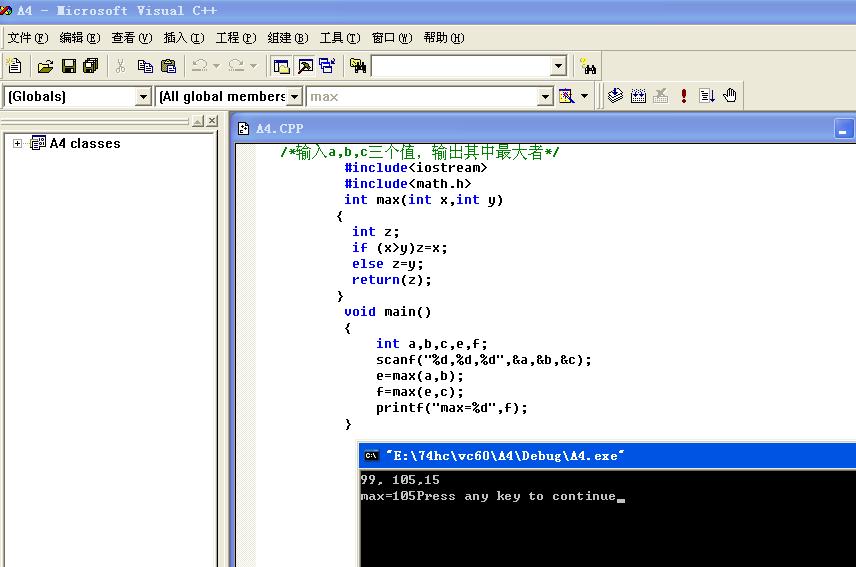Click the WizardBar actions wand icon

pyautogui.click(x=567, y=97)
